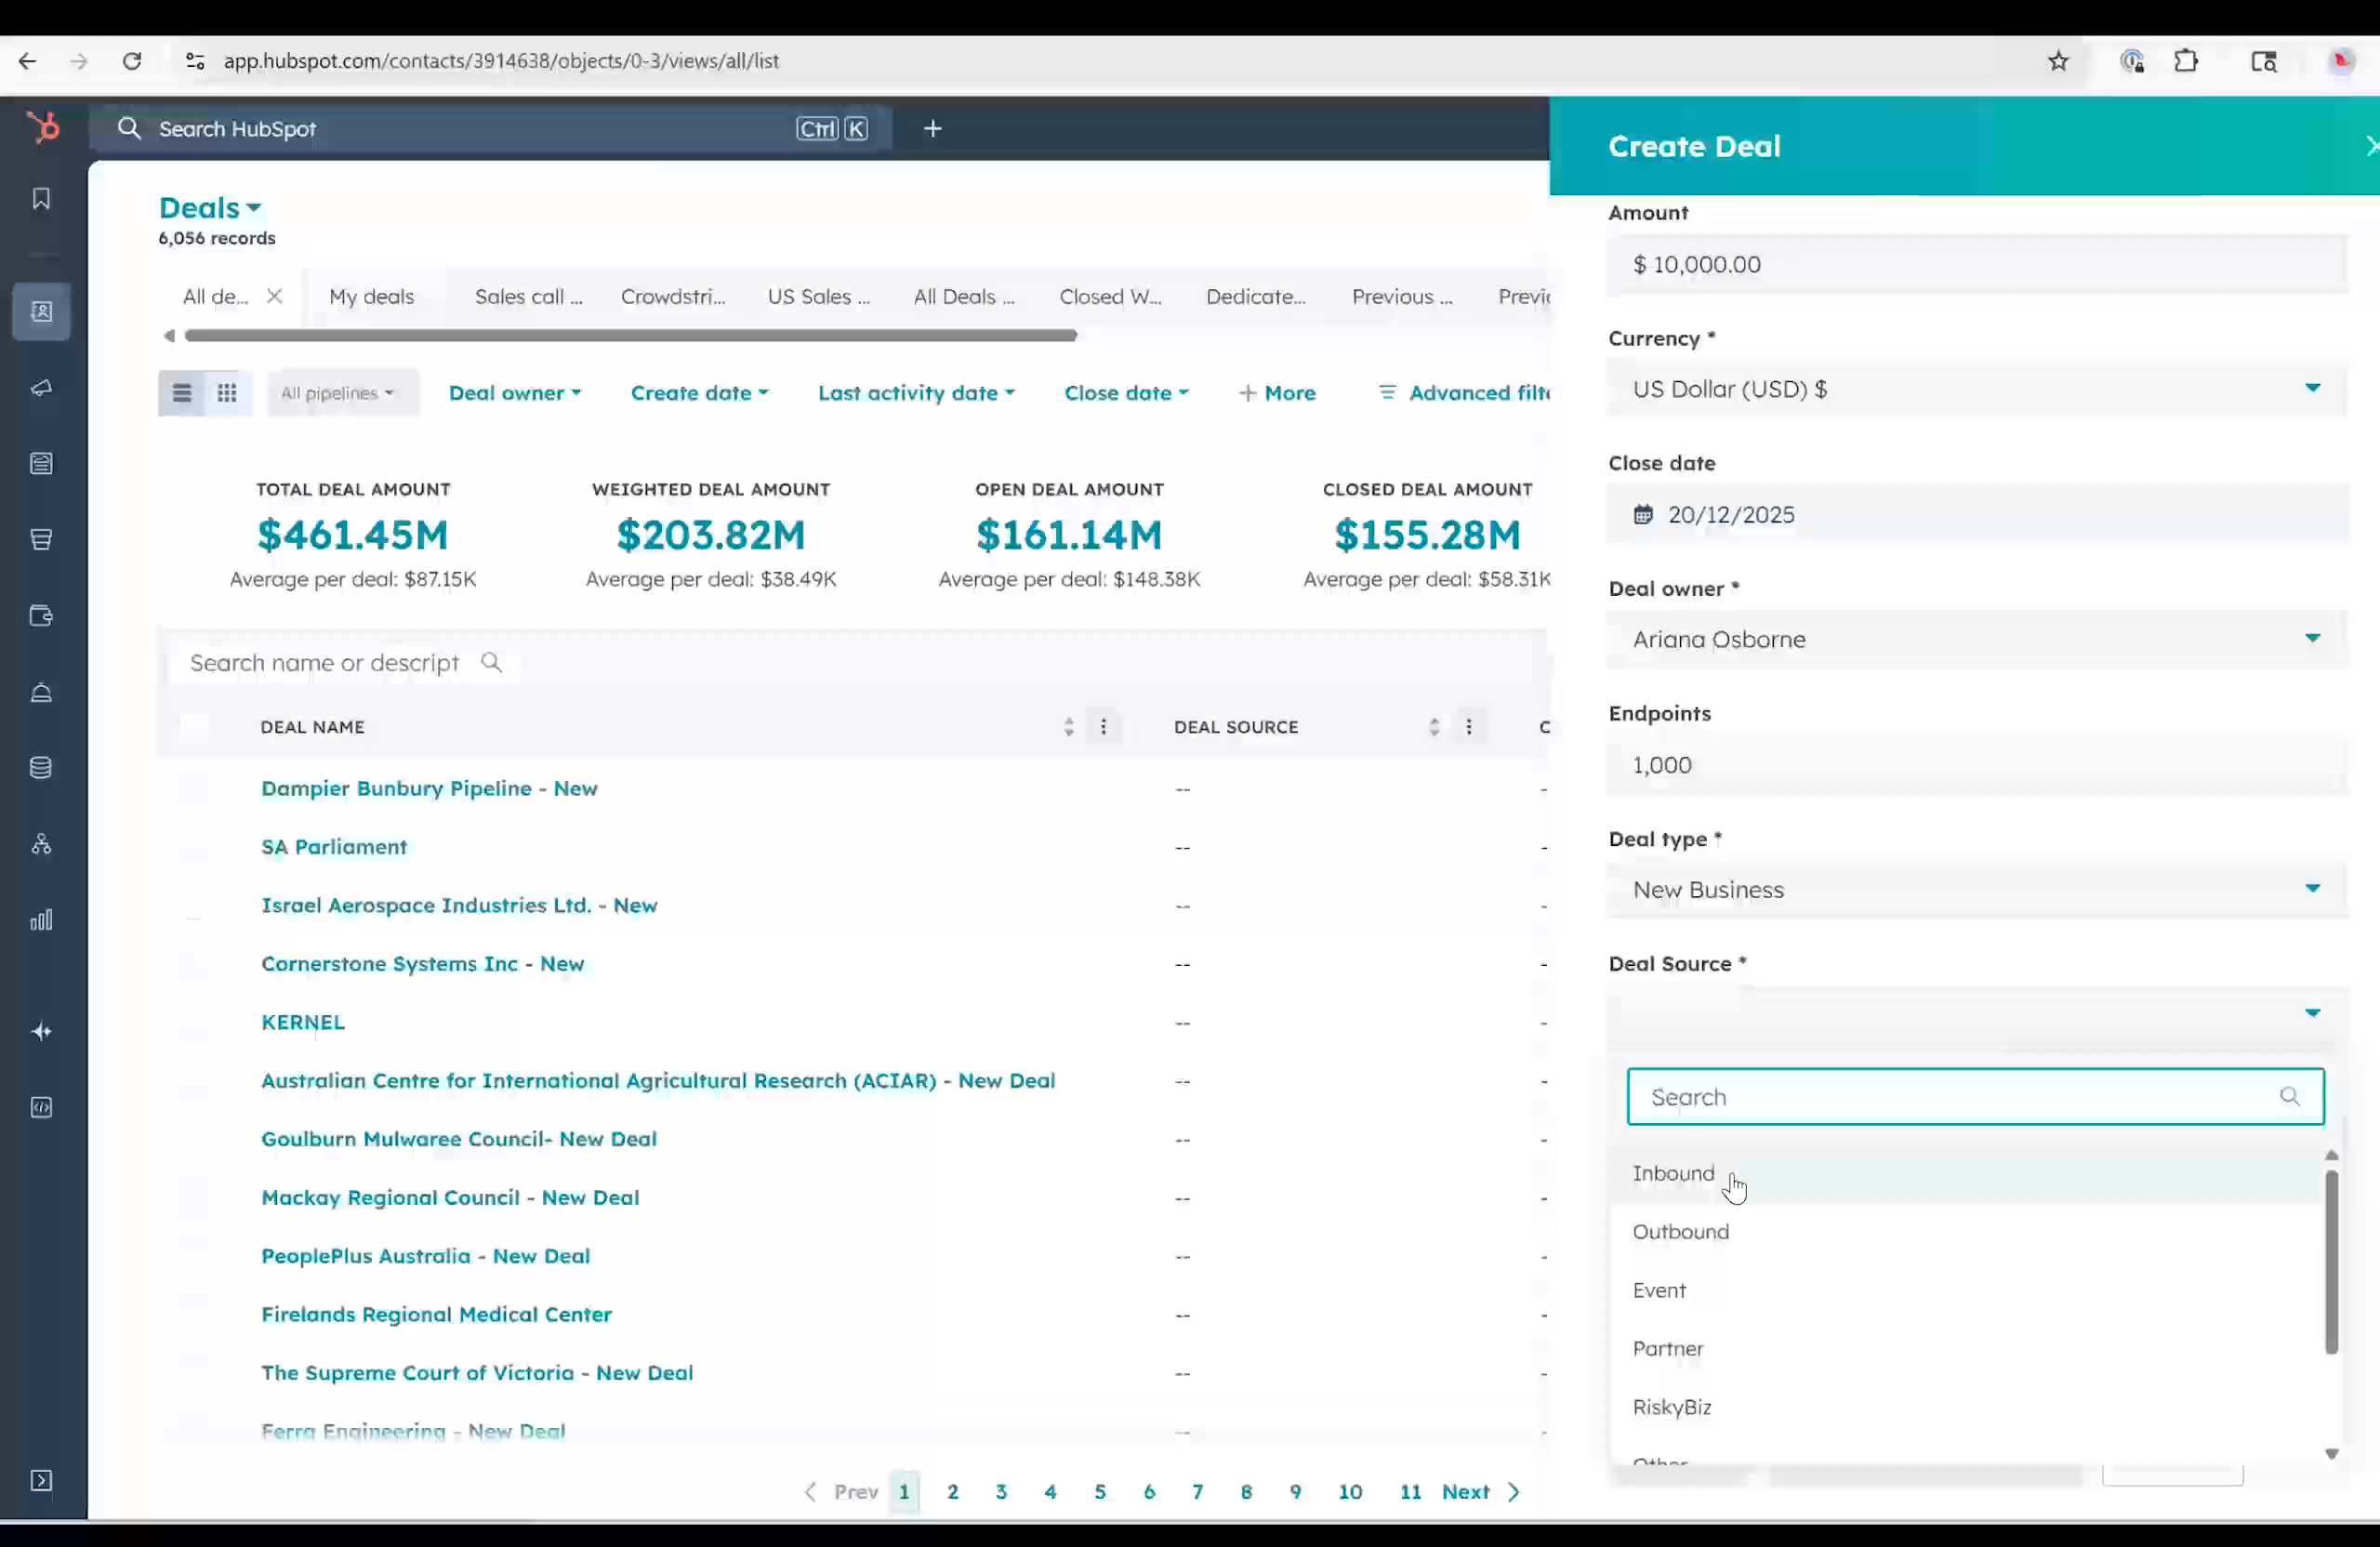Select the checkbox next to Dampier Bunbury Pipeline

[x=193, y=788]
